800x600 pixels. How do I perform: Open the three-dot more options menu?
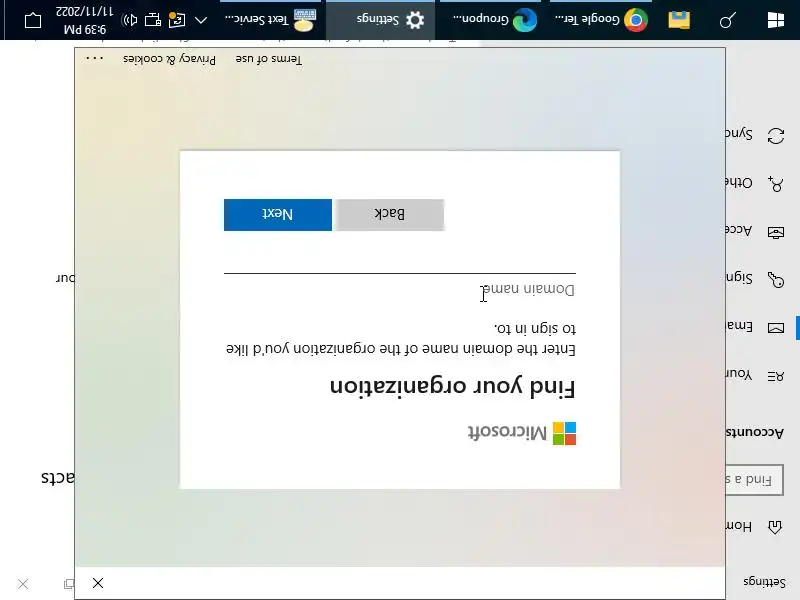(94, 59)
